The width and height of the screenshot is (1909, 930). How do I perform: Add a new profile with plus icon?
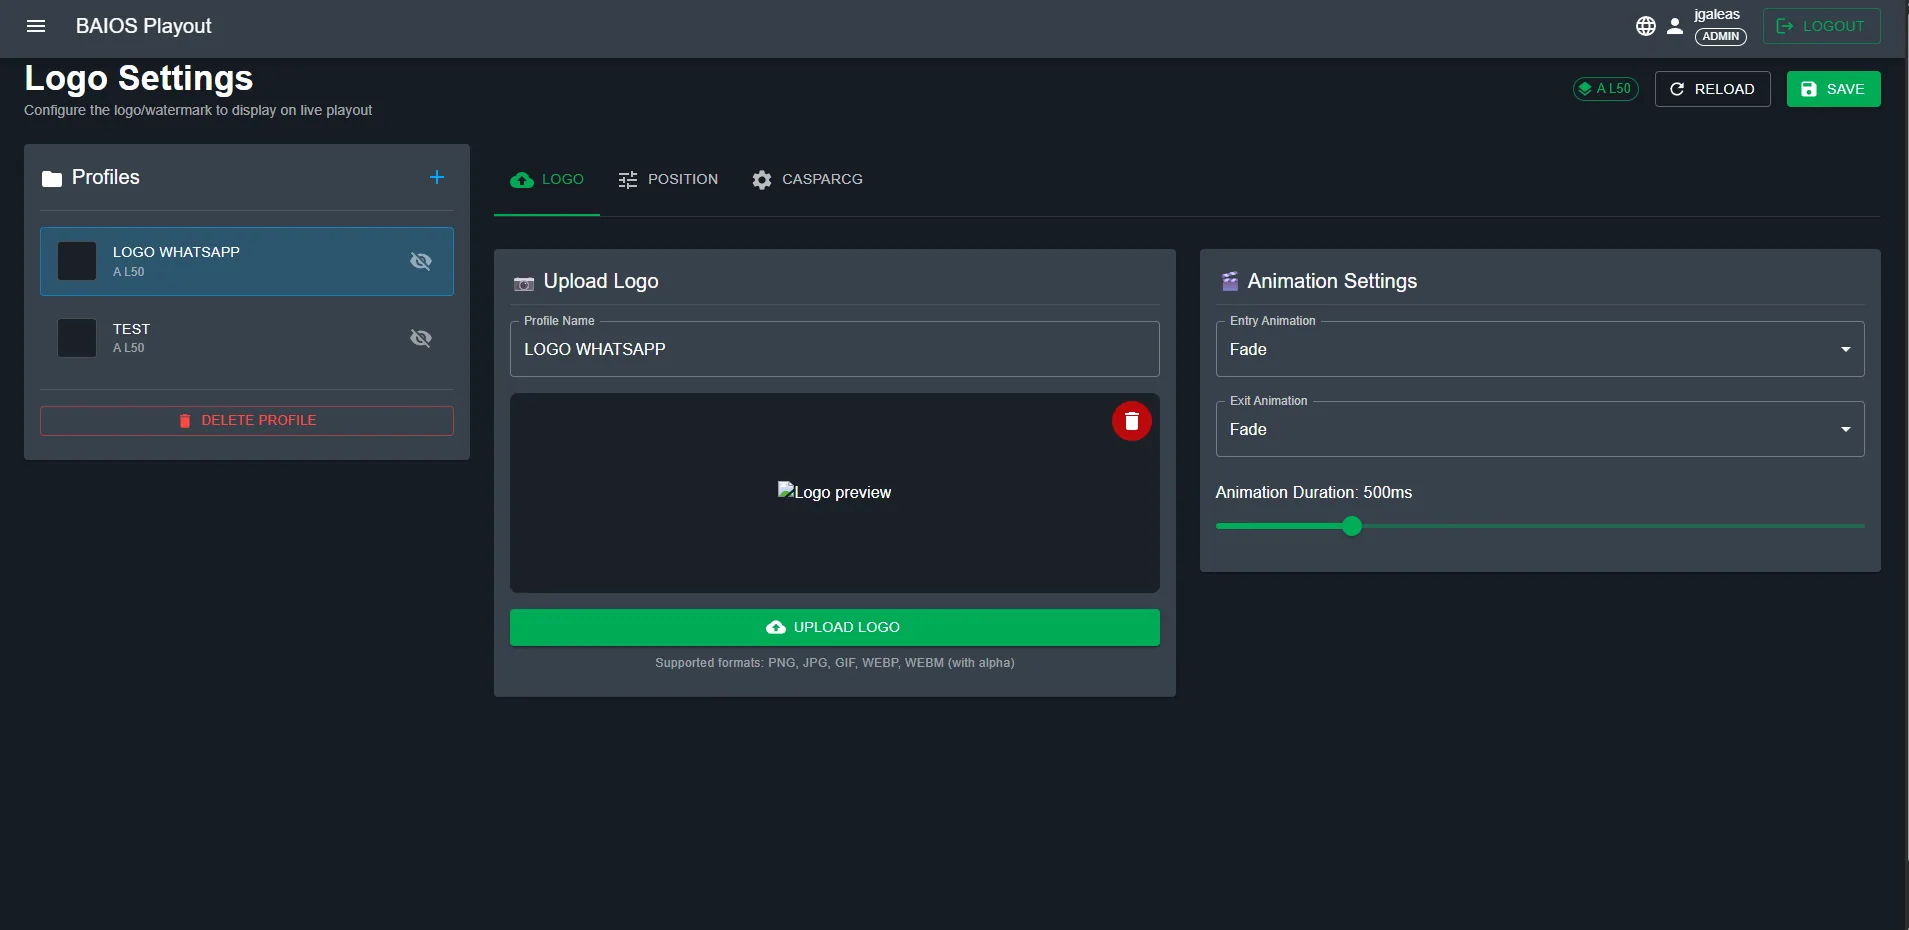437,177
